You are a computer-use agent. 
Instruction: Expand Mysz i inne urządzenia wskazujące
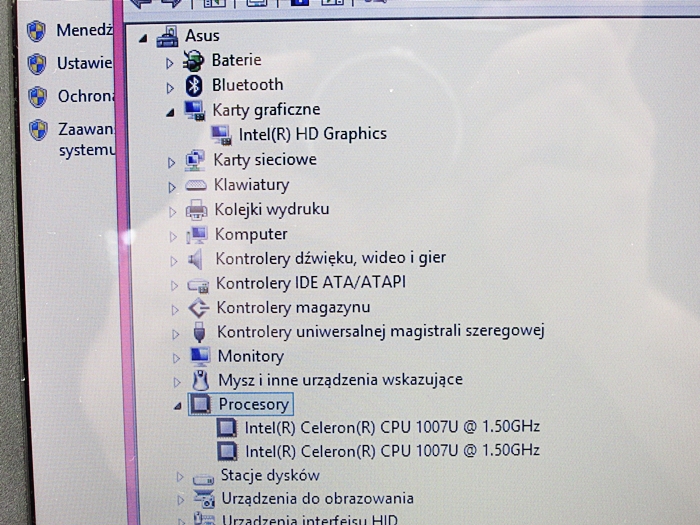[x=177, y=382]
